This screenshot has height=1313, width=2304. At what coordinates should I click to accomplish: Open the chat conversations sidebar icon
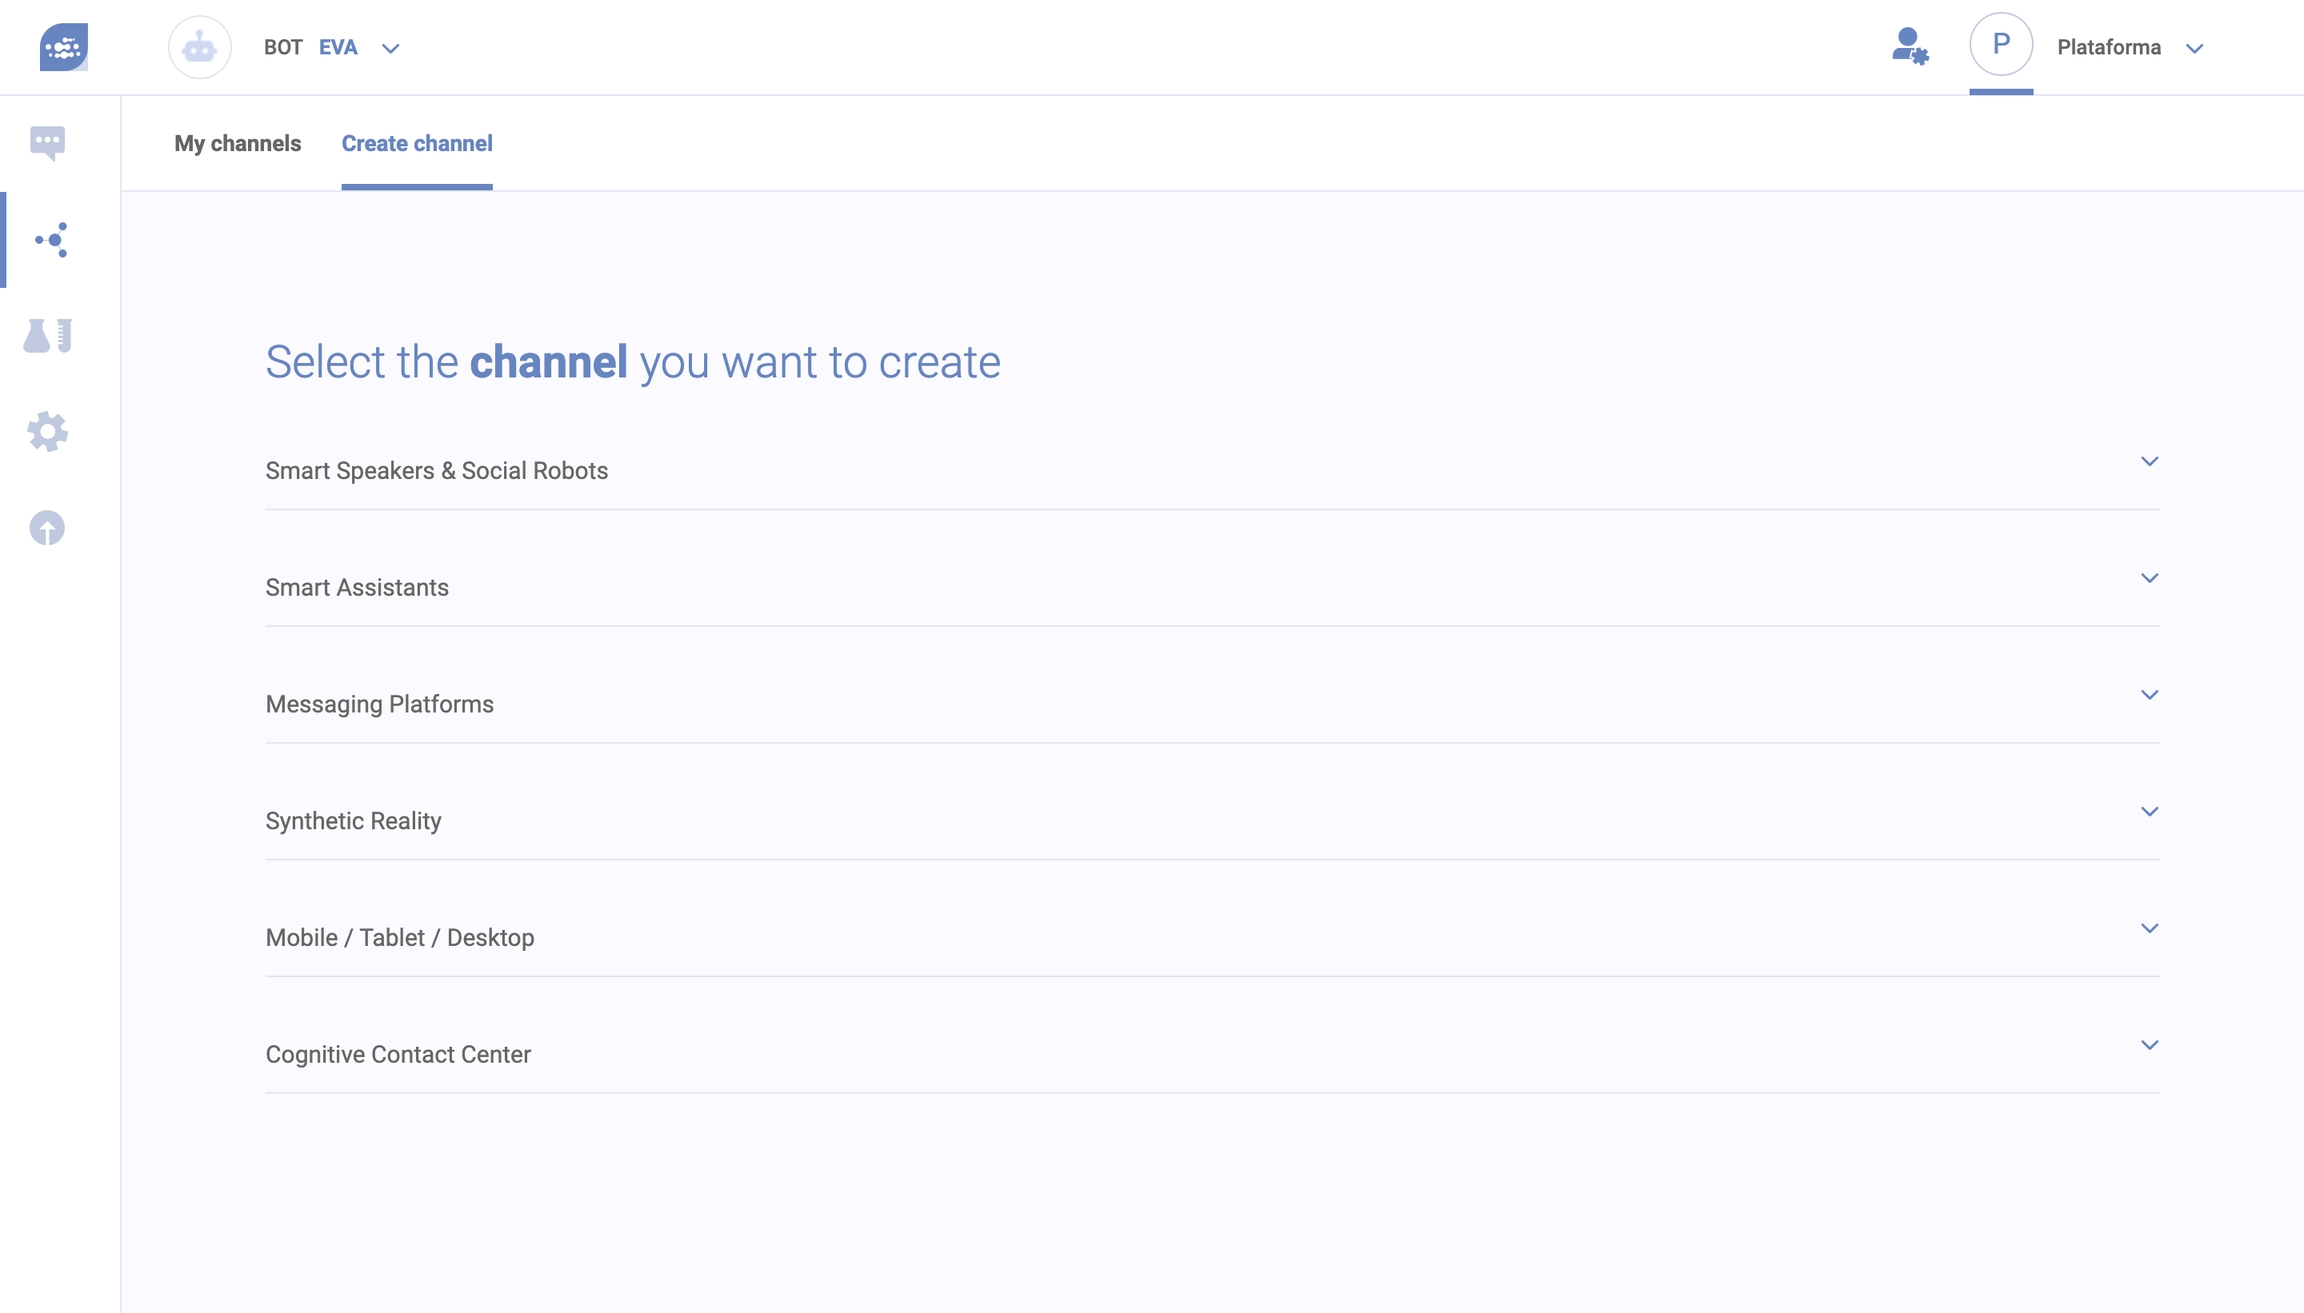click(47, 142)
